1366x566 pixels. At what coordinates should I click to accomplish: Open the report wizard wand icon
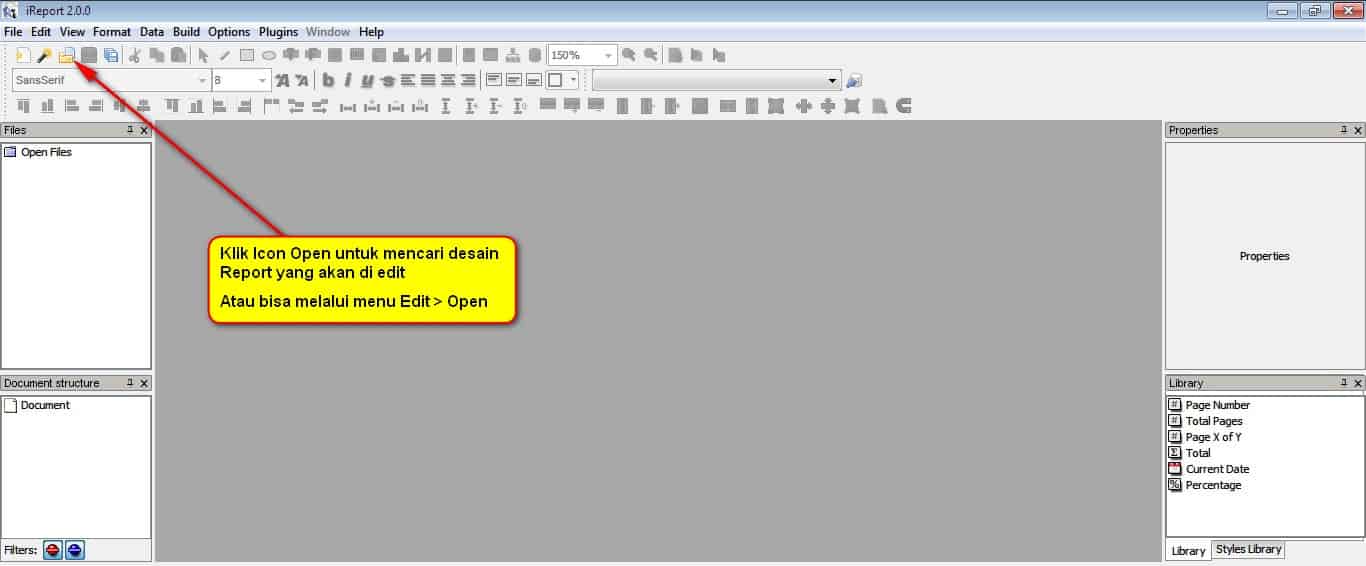tap(44, 56)
